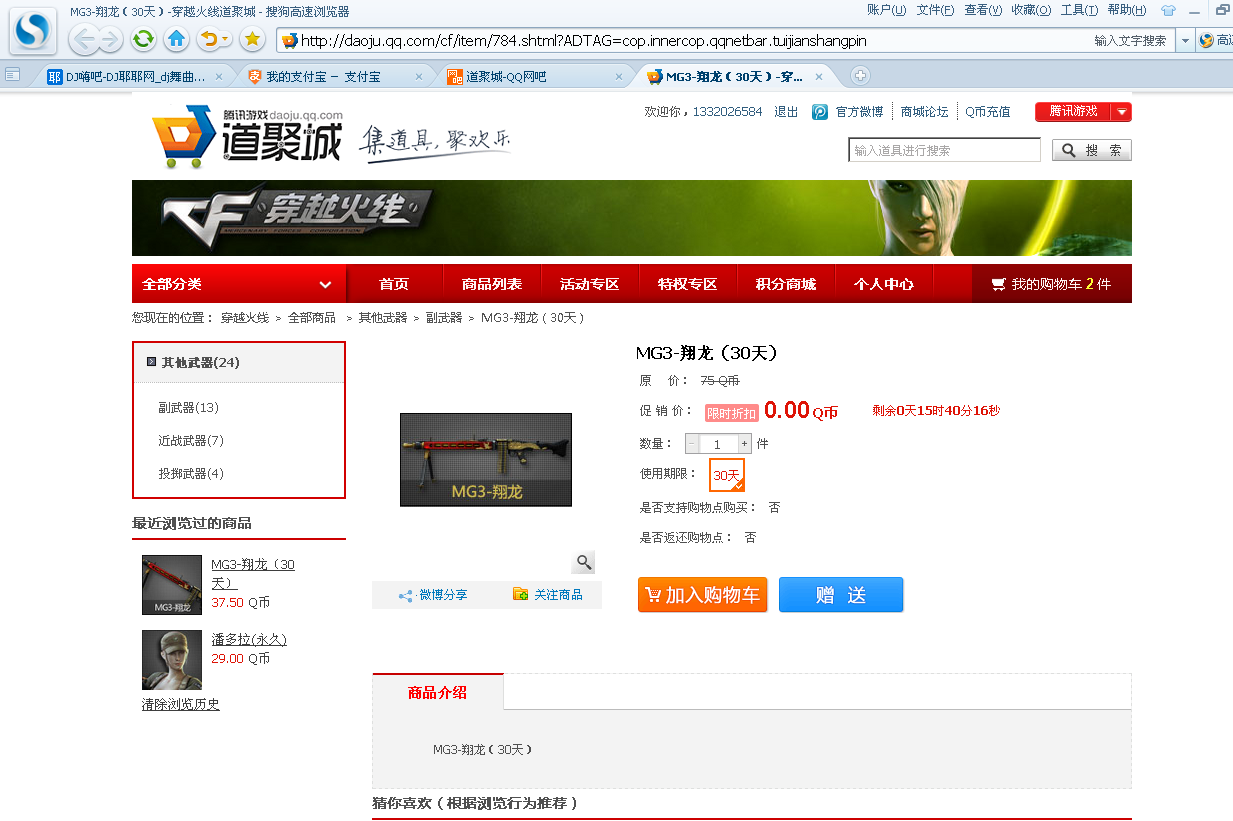Screen dimensions: 1233x821
Task: Open the 帮助(H) menu
Action: tap(1127, 10)
